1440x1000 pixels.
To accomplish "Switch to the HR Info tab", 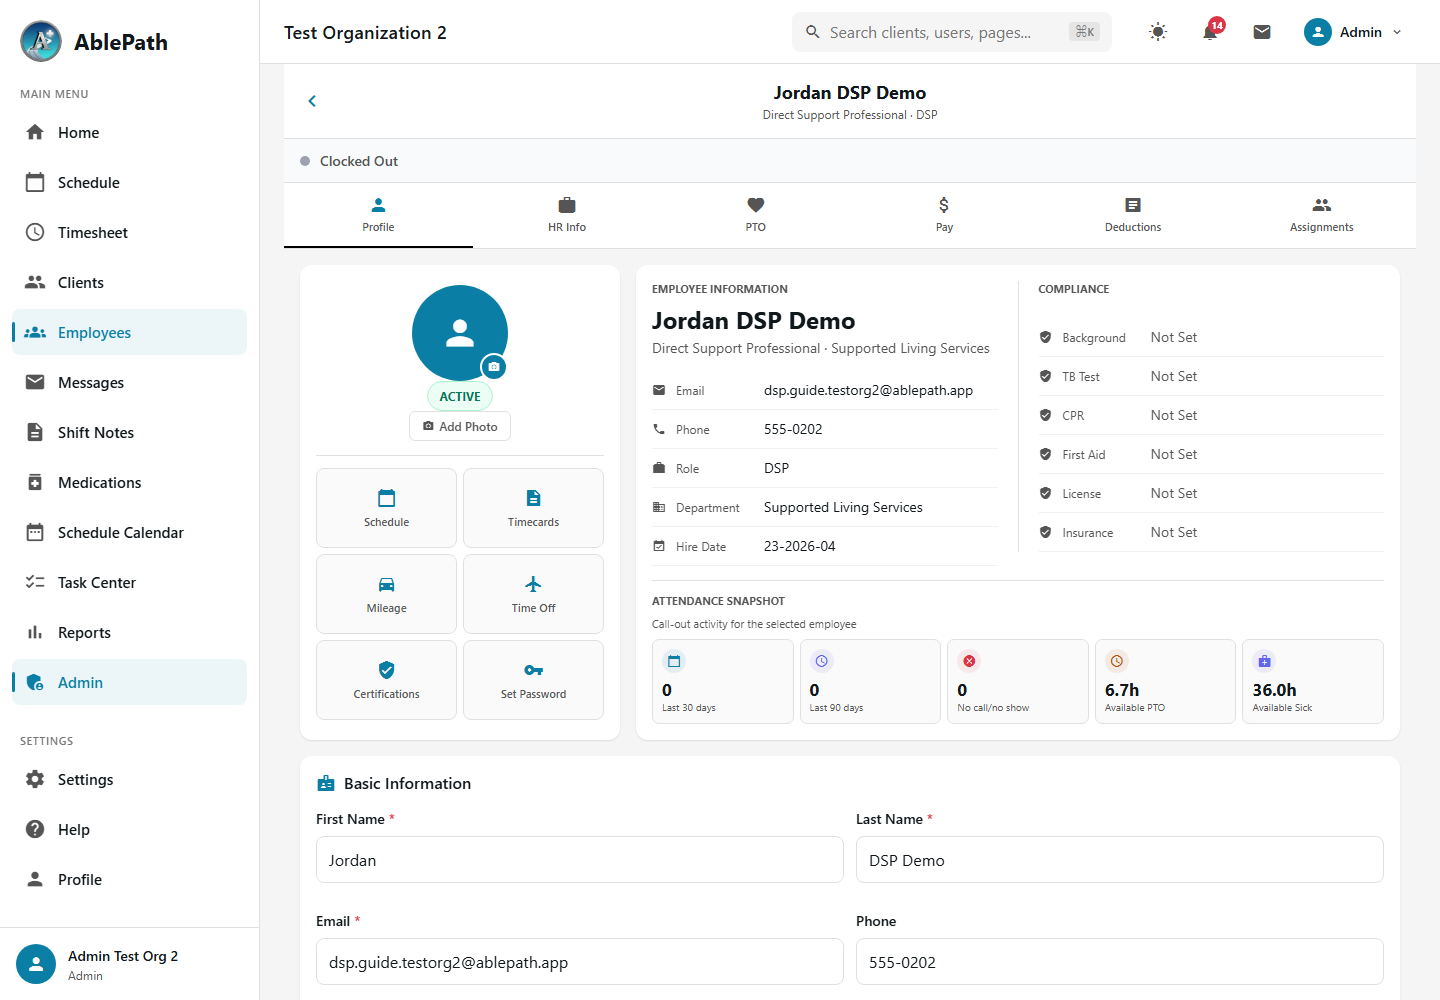I will (567, 215).
